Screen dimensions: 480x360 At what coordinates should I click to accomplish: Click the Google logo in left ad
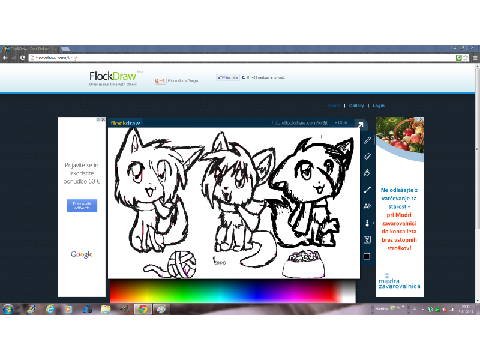tap(81, 254)
